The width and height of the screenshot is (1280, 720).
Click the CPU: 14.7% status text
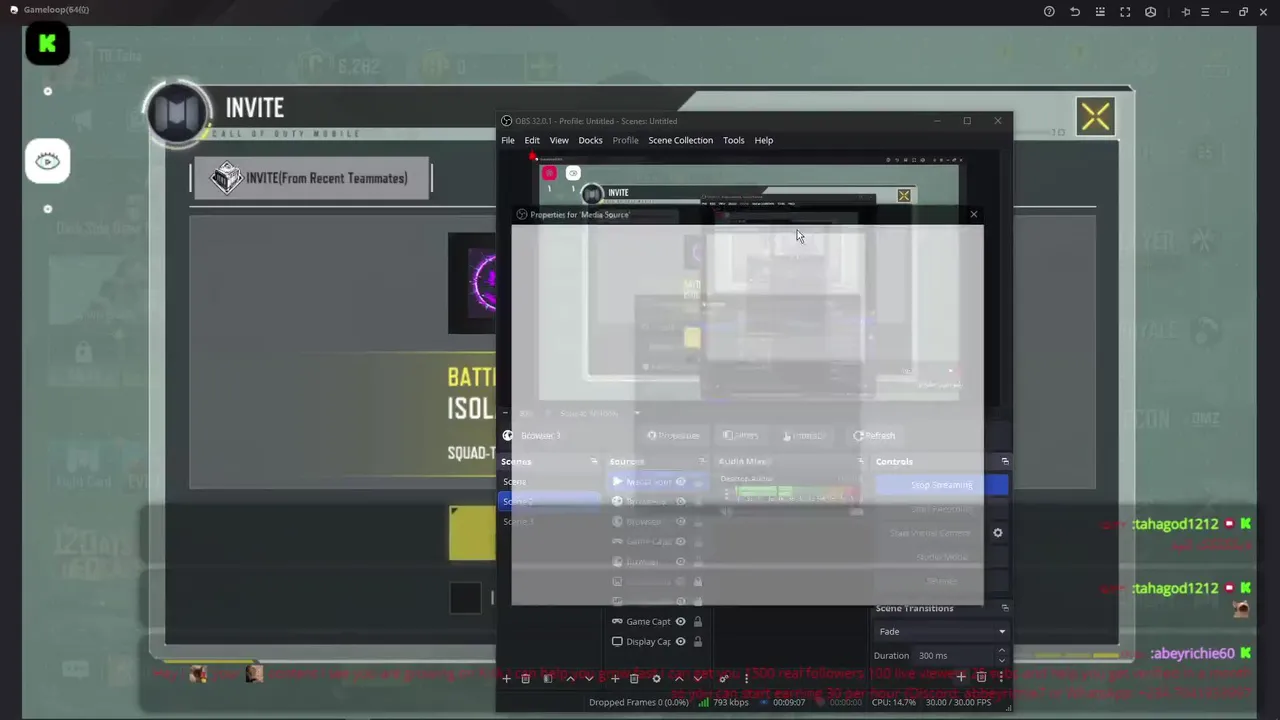pos(894,702)
